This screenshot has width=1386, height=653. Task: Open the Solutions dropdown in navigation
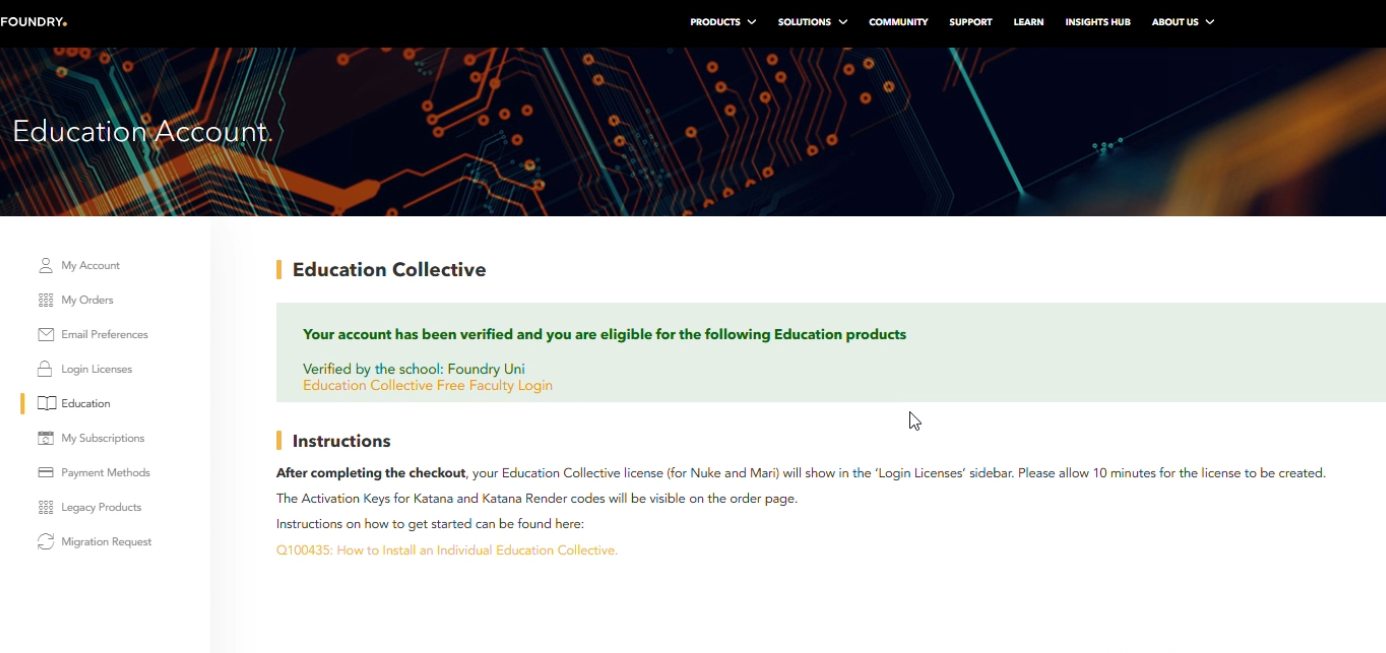pos(812,22)
